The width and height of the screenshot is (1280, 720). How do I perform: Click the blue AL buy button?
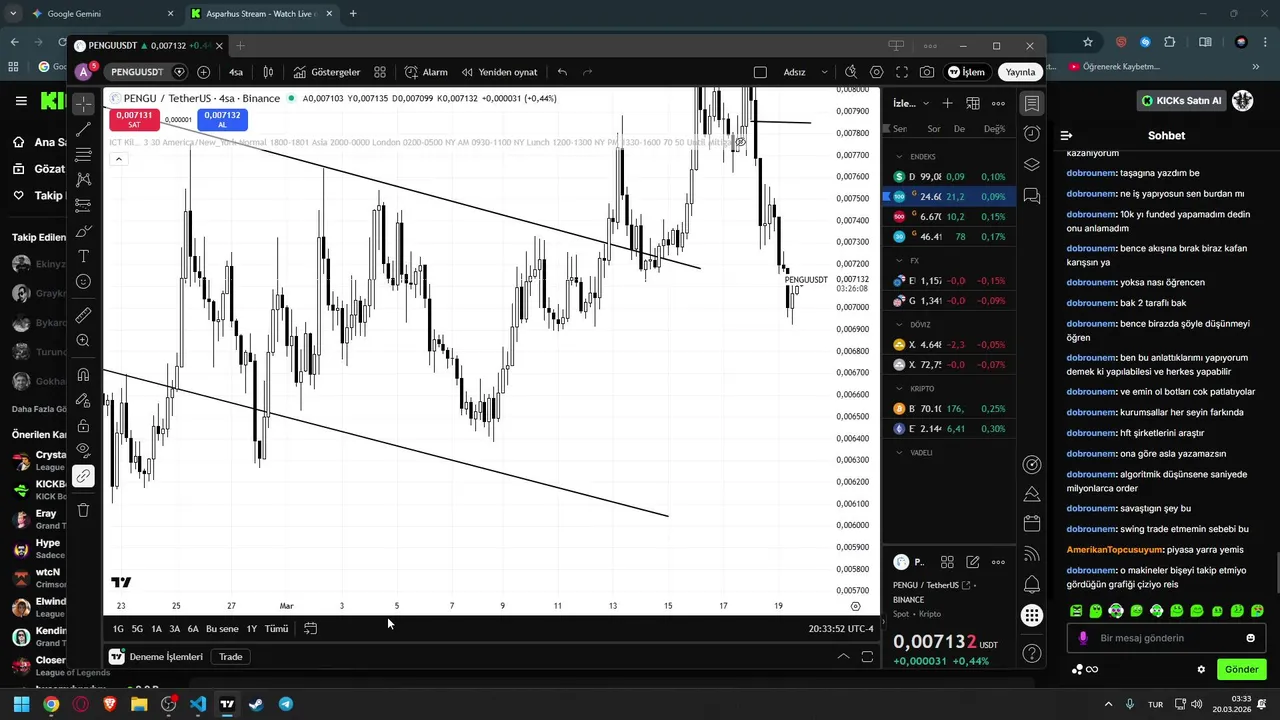pyautogui.click(x=222, y=120)
